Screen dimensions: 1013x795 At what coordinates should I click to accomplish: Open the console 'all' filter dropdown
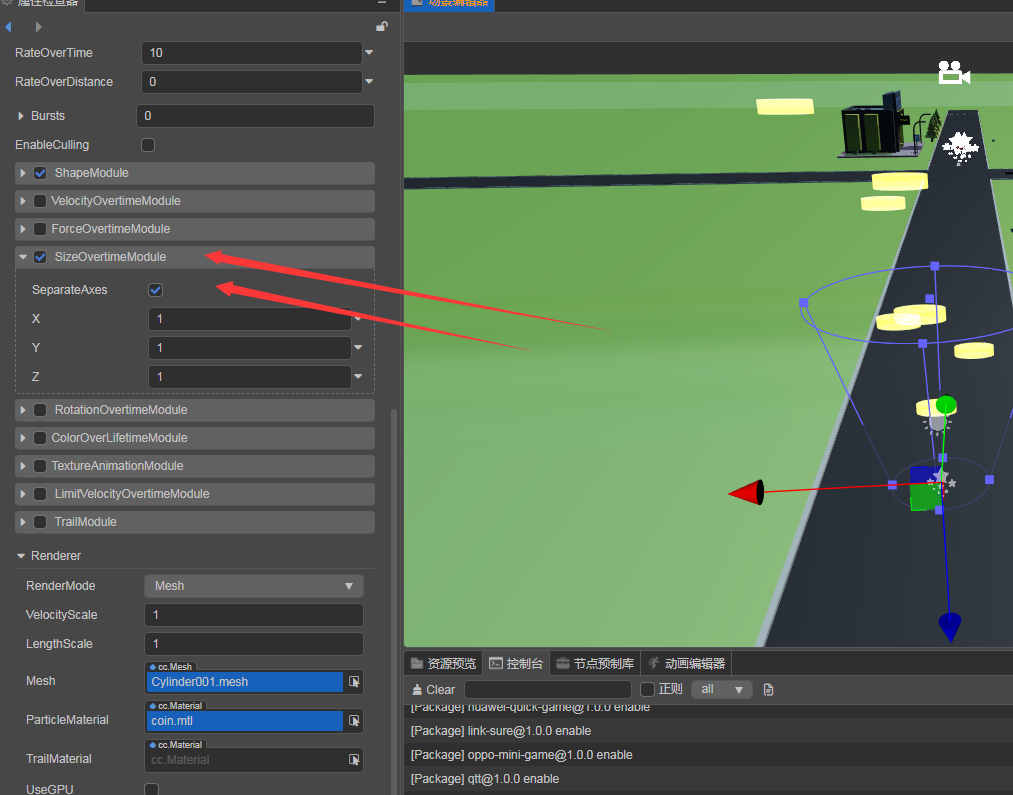click(721, 689)
